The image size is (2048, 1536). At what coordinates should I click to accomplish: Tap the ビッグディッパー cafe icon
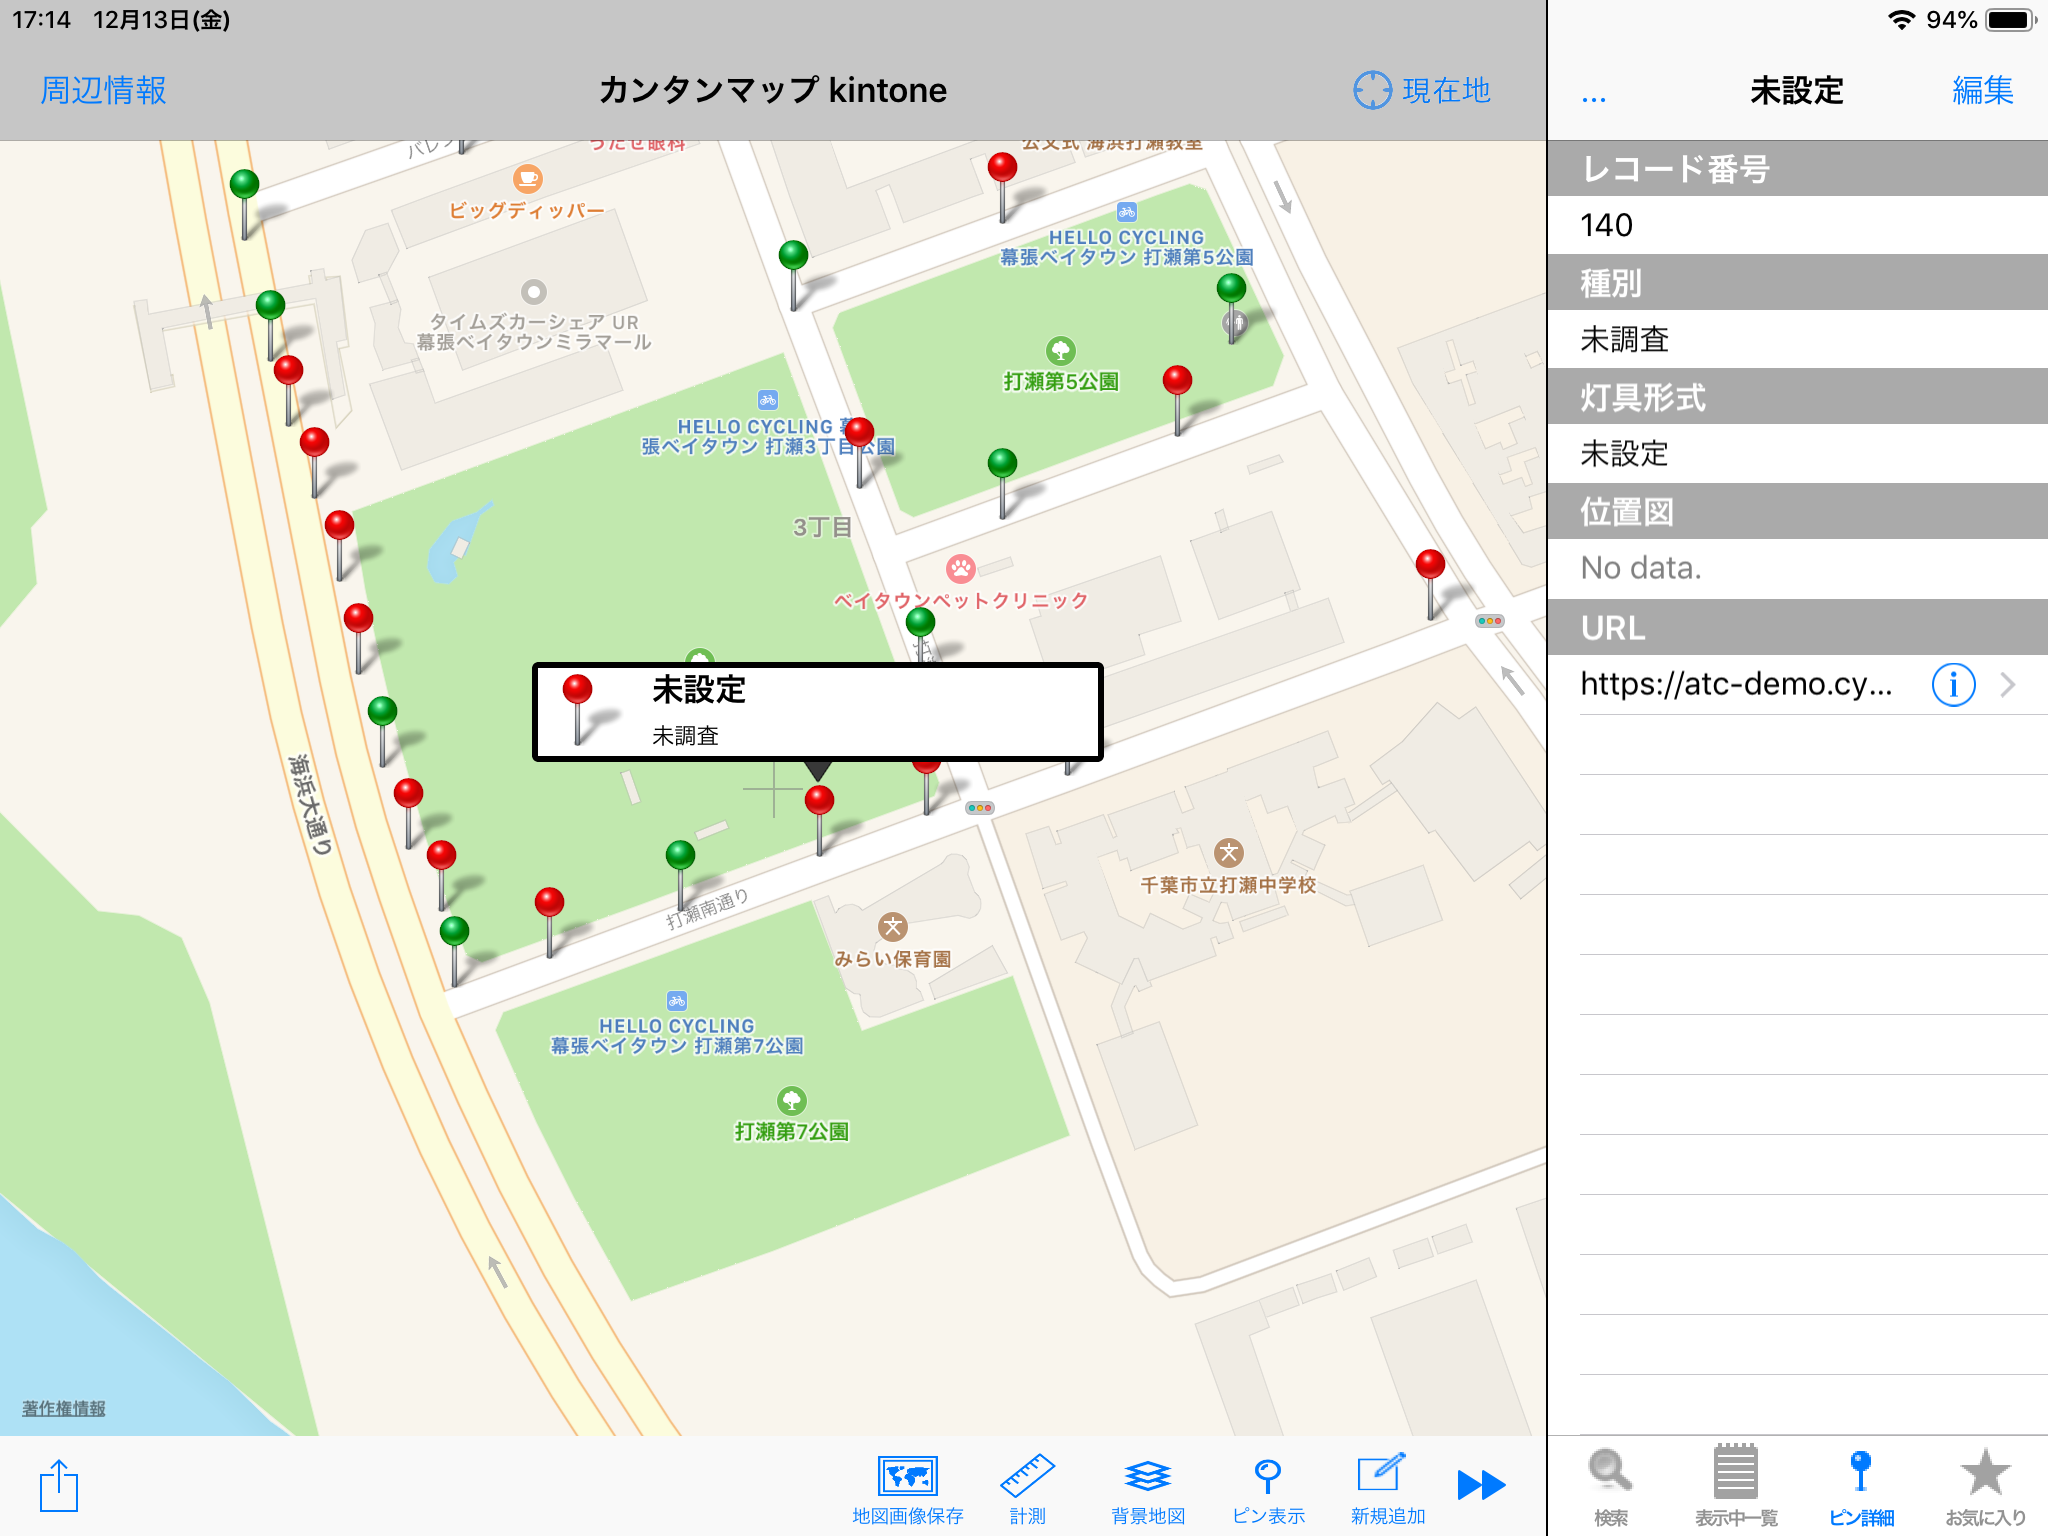pos(528,179)
